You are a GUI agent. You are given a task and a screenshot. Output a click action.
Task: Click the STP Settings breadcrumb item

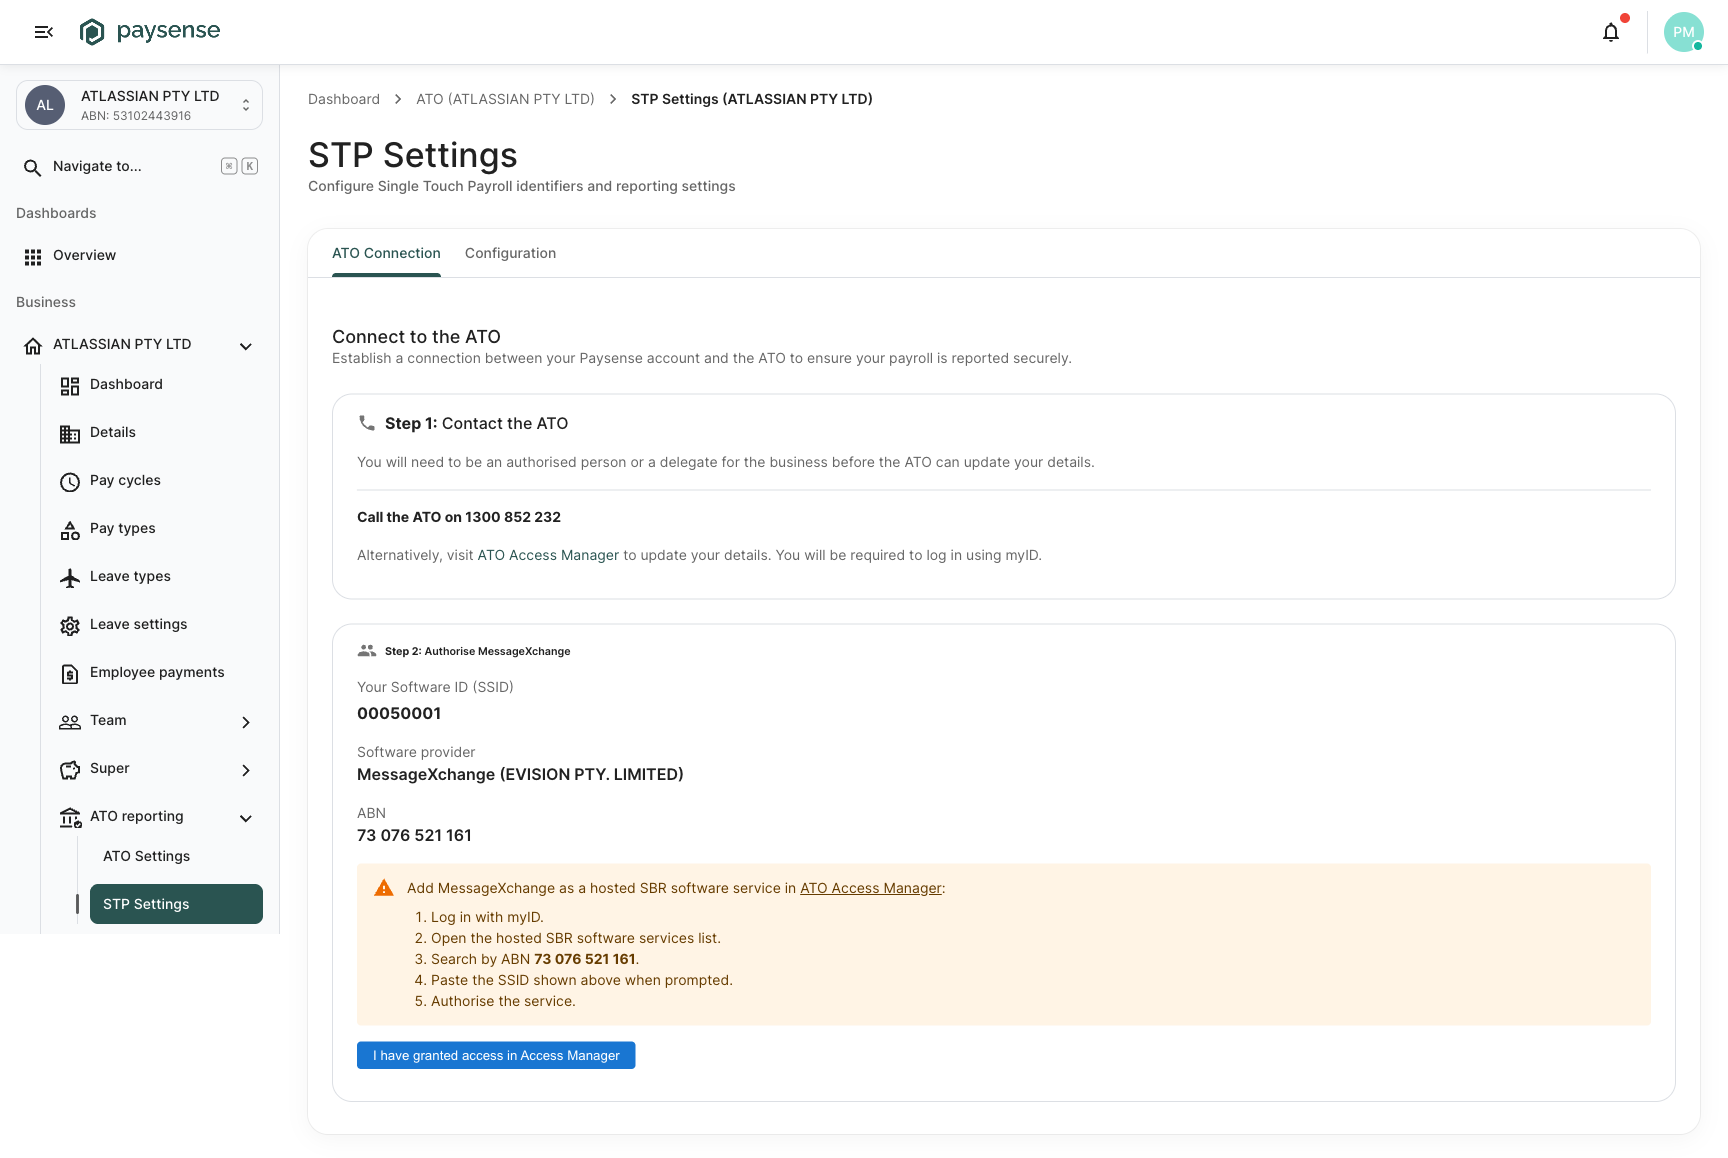tap(752, 99)
